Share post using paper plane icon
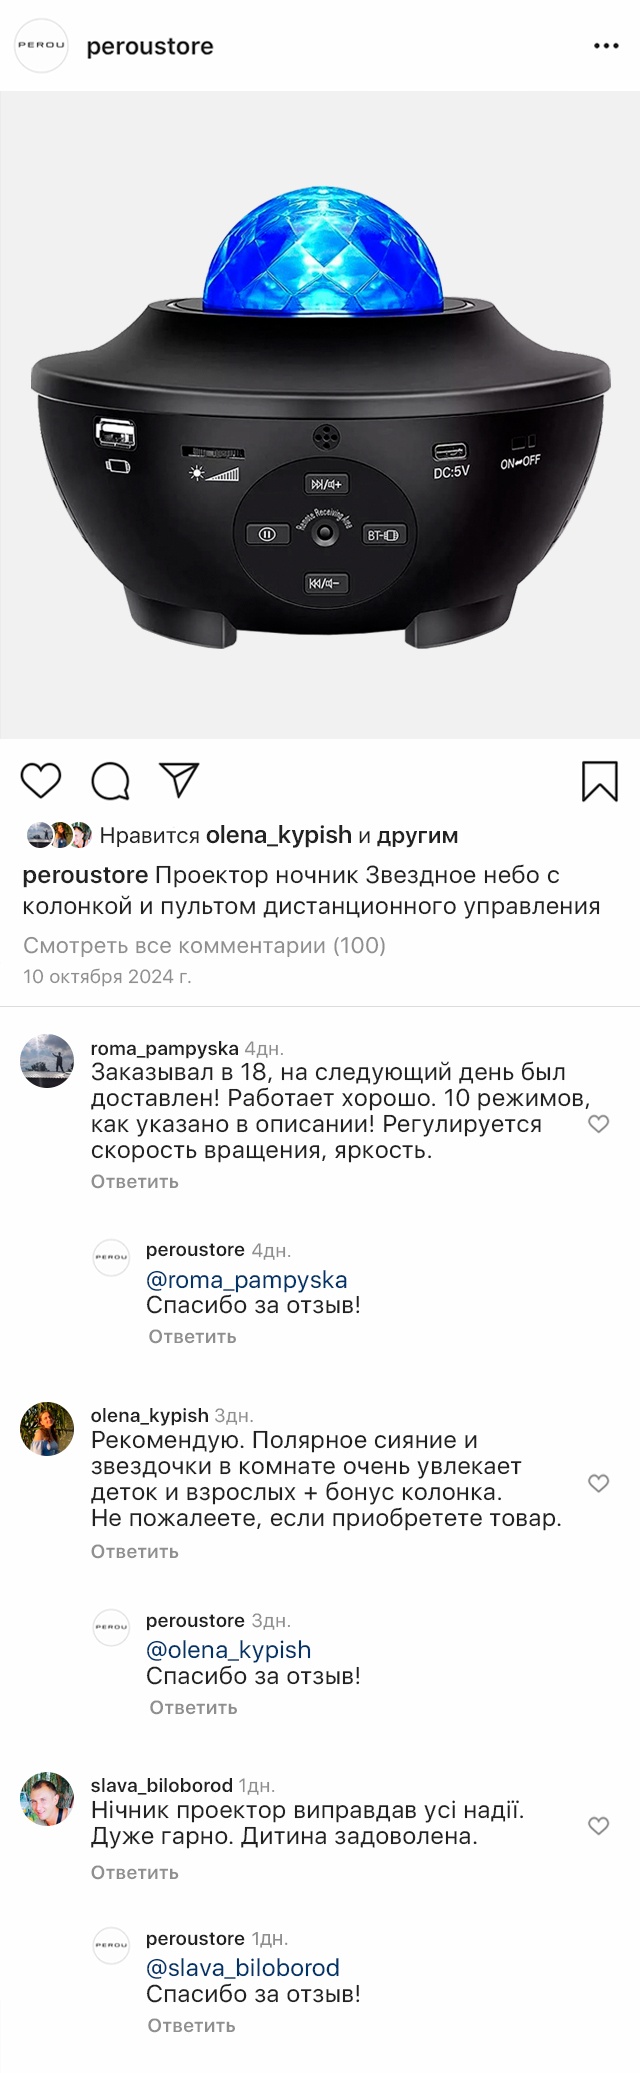Screen dimensions: 640x2073 pyautogui.click(x=180, y=780)
